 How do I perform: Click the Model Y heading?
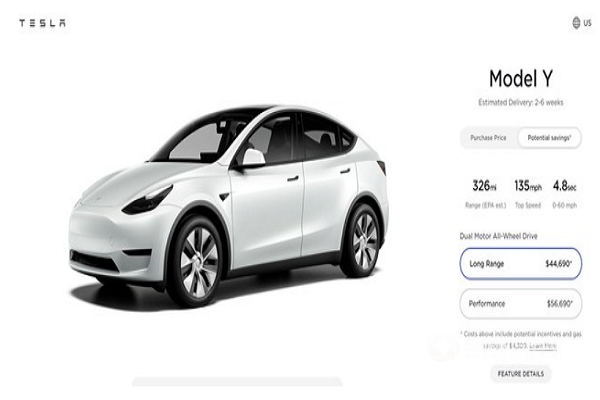521,79
